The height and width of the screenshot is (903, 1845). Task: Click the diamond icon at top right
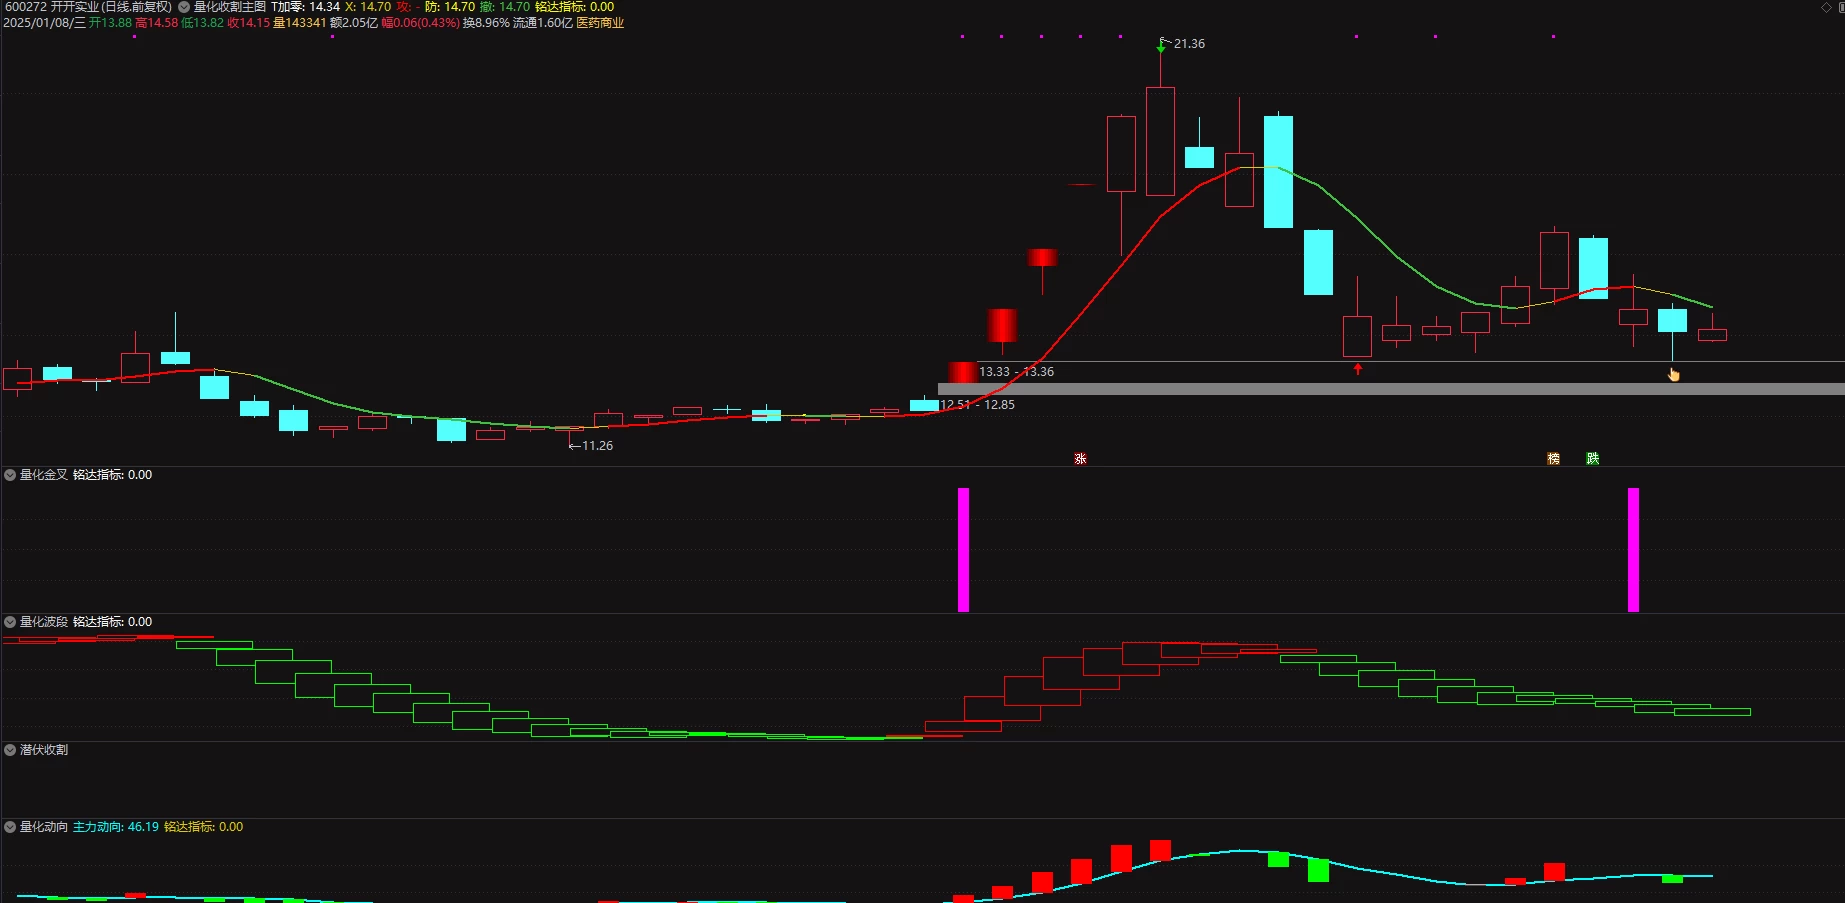1826,7
